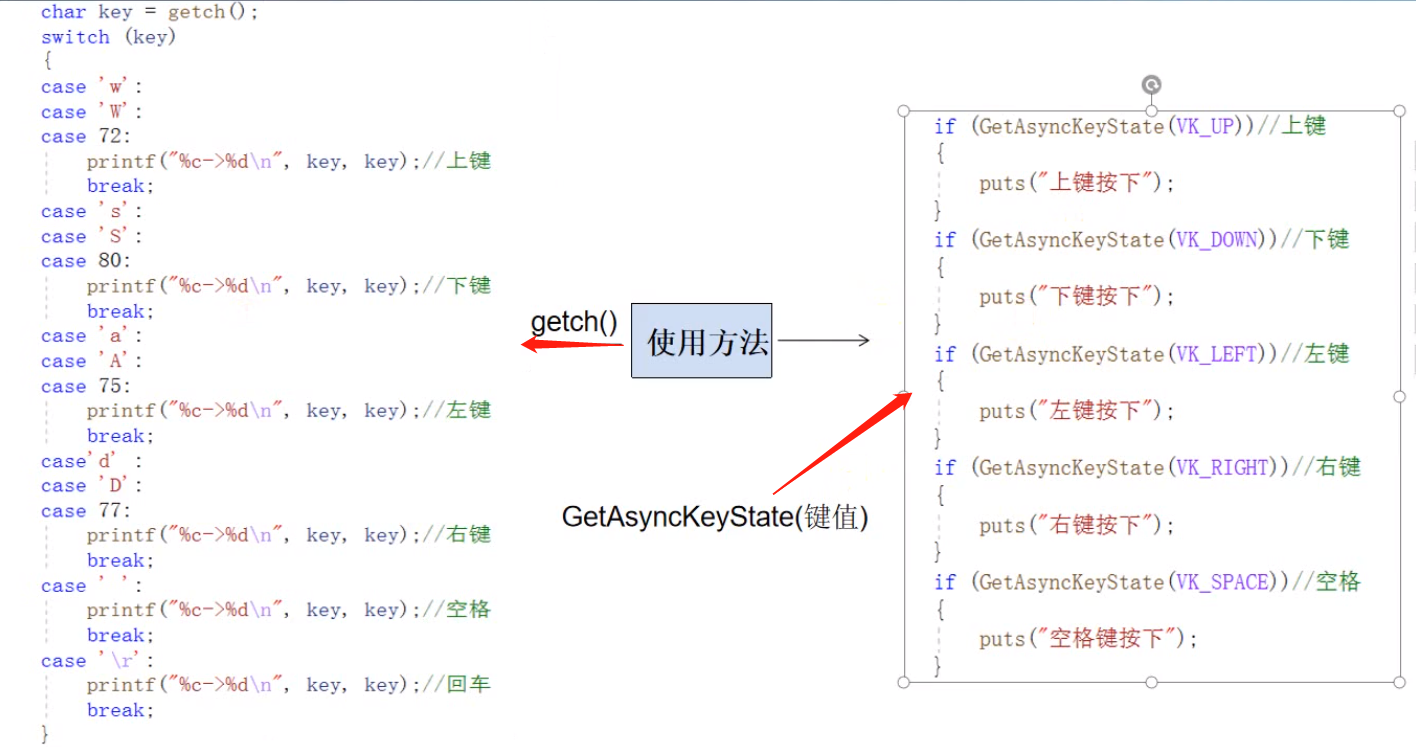Viewport: 1416px width, 747px height.
Task: Click the puts("上键按下") line
Action: pos(1077,183)
